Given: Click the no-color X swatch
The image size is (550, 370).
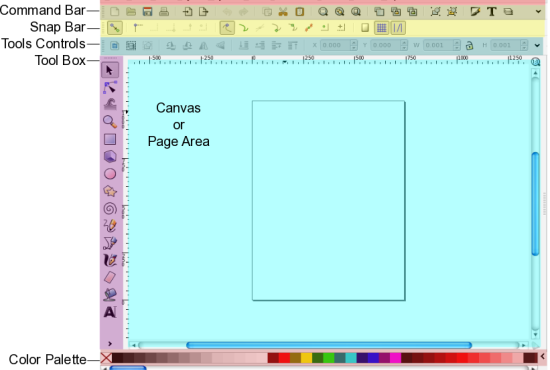Looking at the screenshot, I should coord(106,358).
